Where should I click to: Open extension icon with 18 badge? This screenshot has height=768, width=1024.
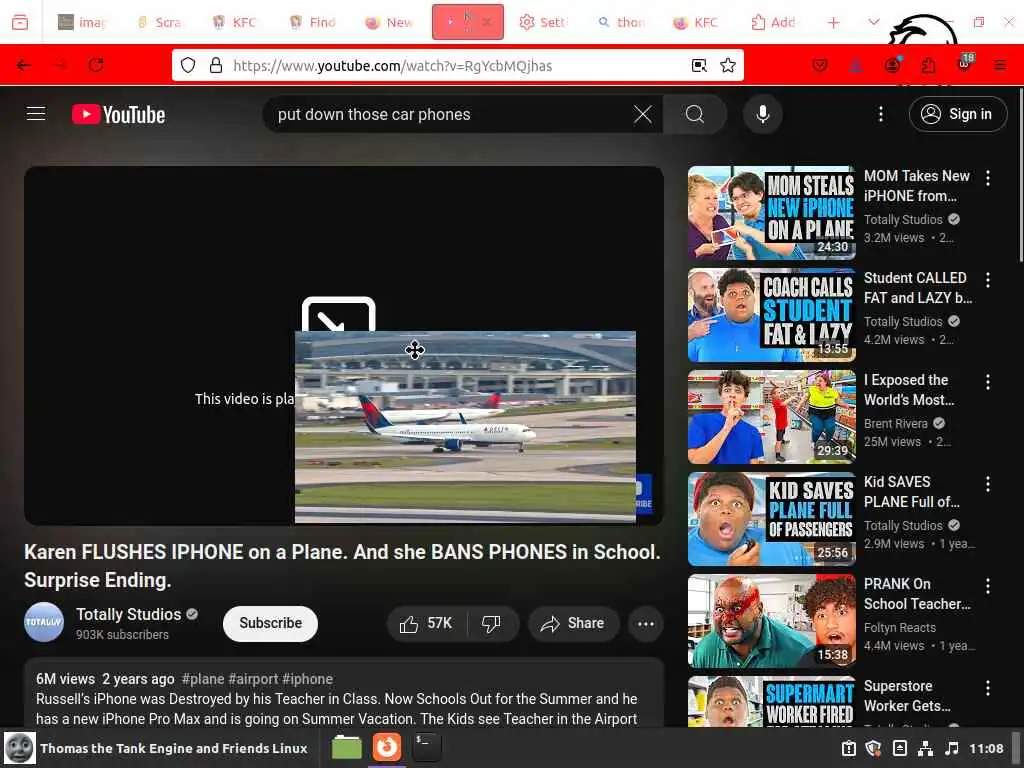pyautogui.click(x=965, y=64)
